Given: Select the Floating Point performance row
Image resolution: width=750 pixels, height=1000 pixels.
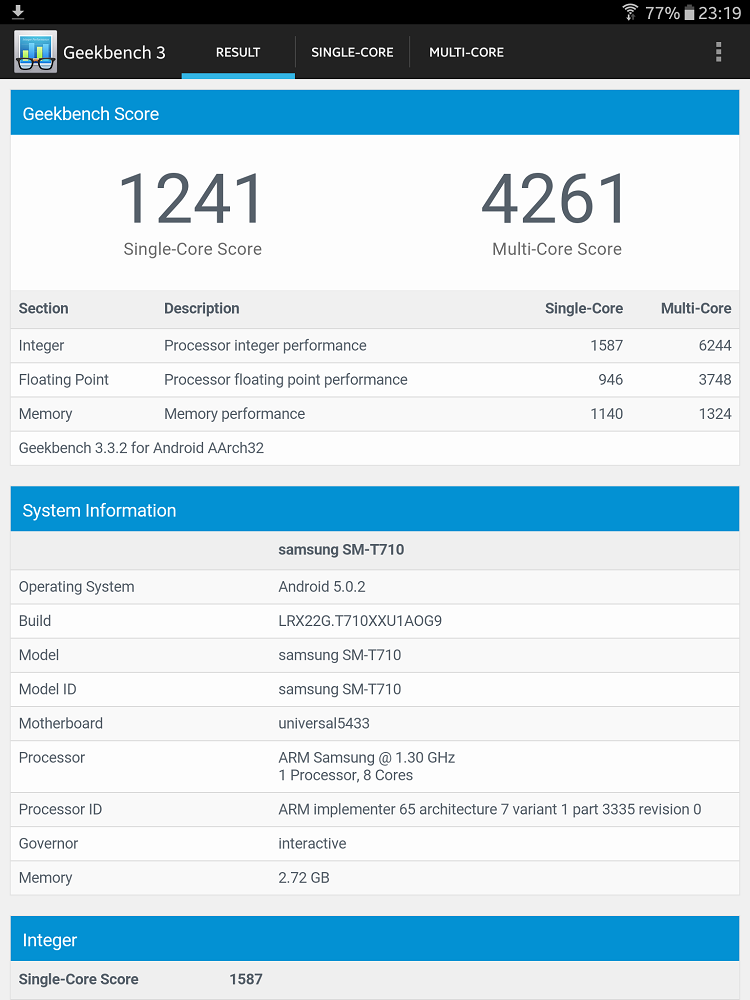Looking at the screenshot, I should [x=375, y=380].
